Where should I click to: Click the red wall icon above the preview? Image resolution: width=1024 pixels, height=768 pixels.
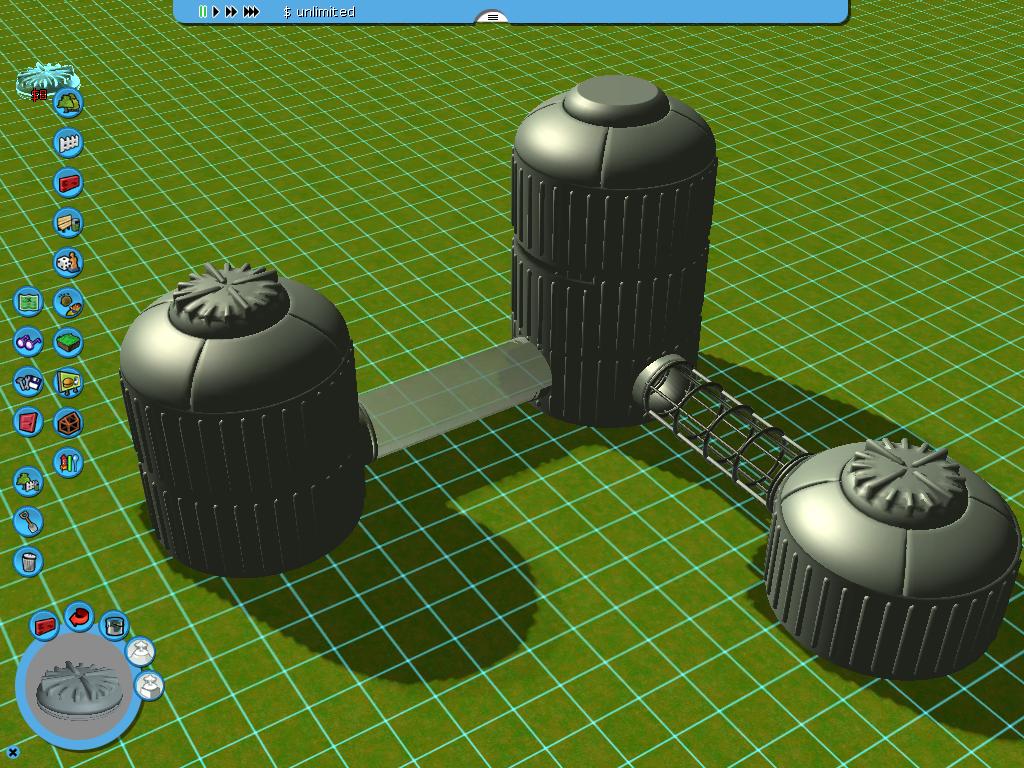pos(44,626)
